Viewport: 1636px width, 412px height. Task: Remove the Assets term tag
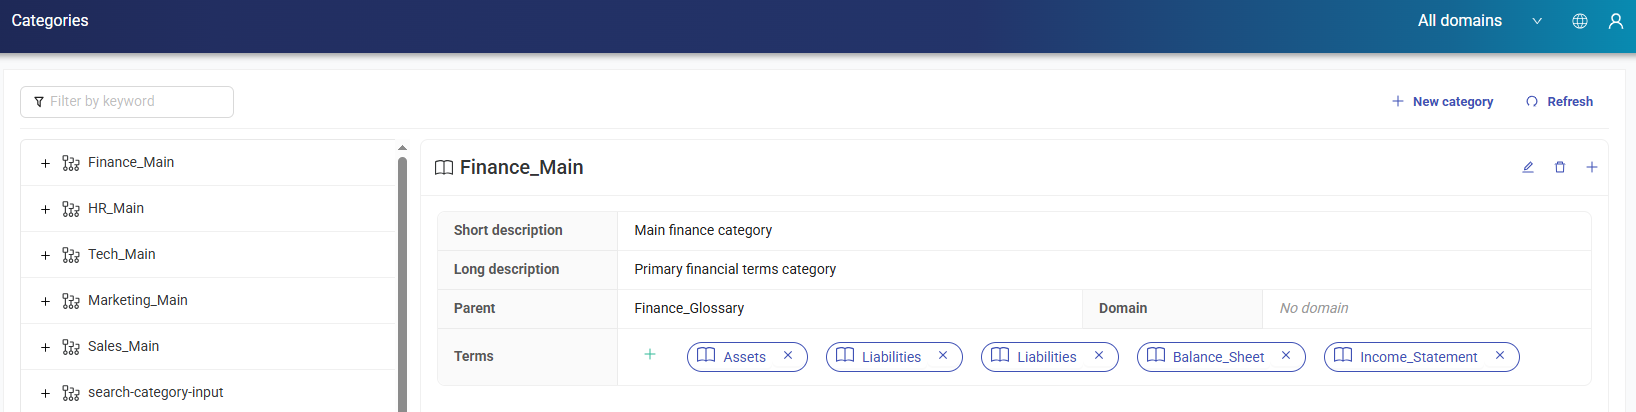[788, 356]
